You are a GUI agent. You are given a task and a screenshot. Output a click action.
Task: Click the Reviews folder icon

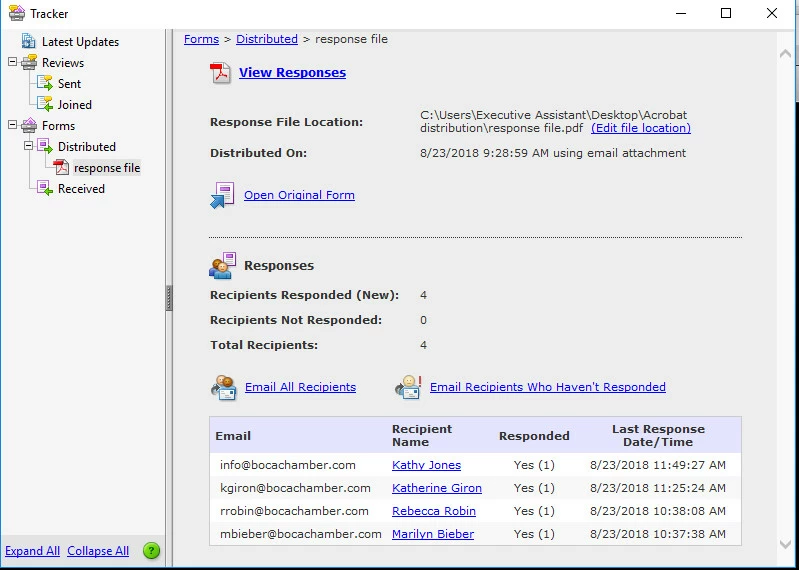(x=29, y=62)
